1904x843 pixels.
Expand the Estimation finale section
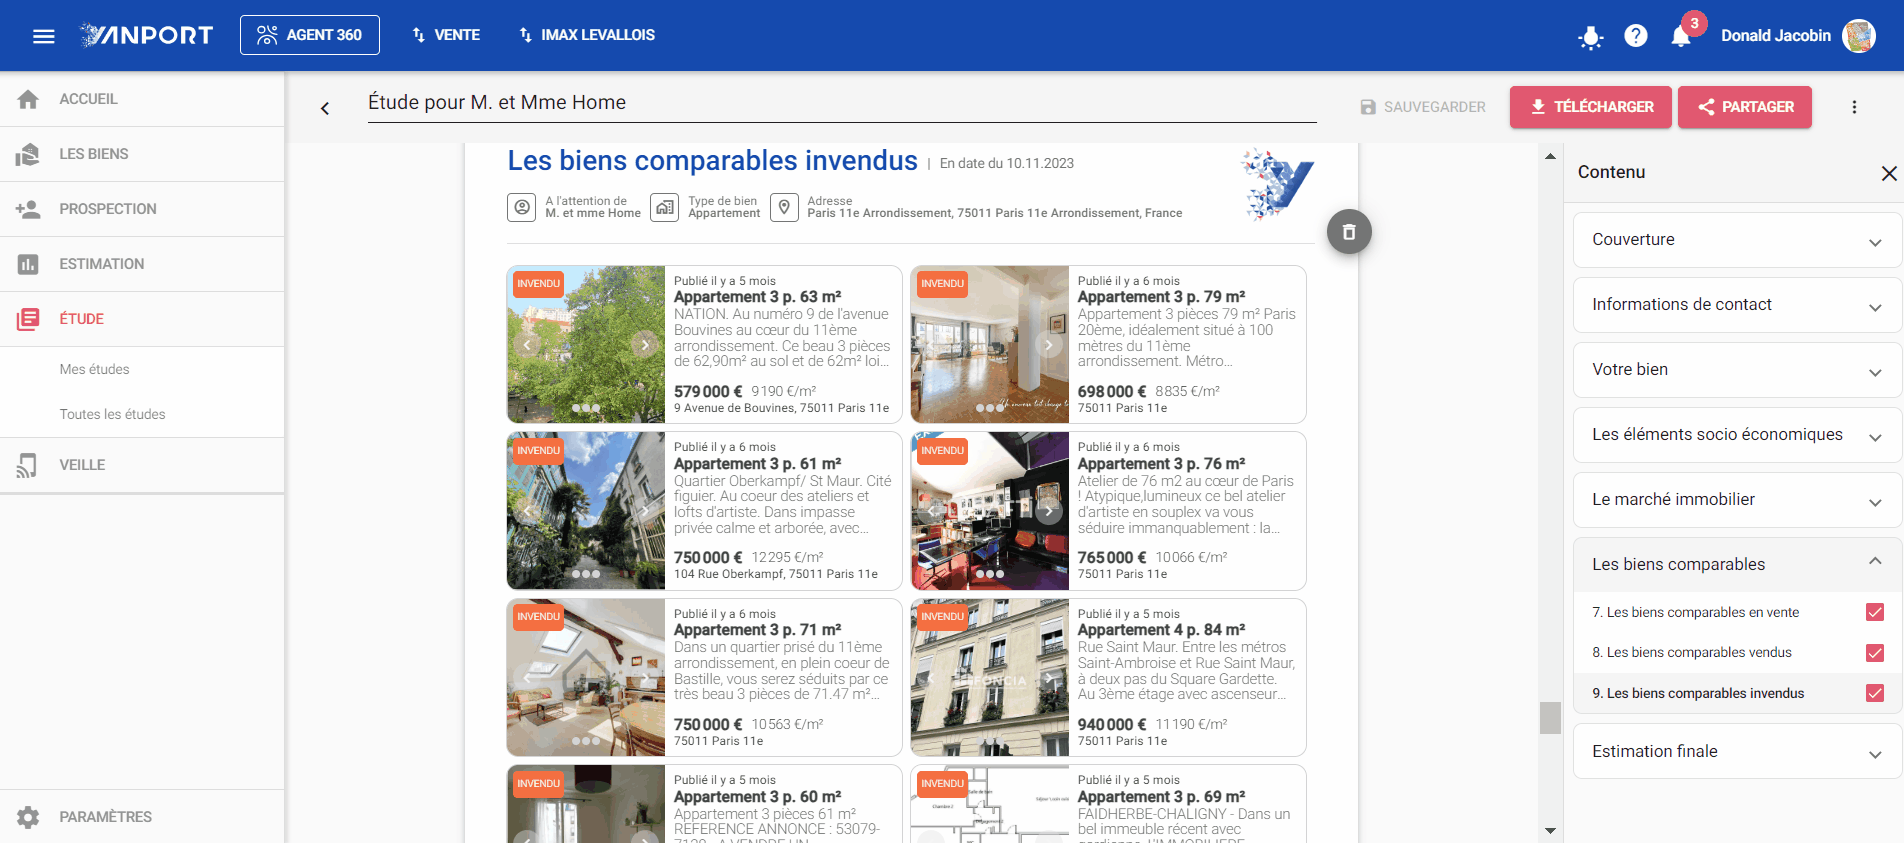[x=1737, y=752]
